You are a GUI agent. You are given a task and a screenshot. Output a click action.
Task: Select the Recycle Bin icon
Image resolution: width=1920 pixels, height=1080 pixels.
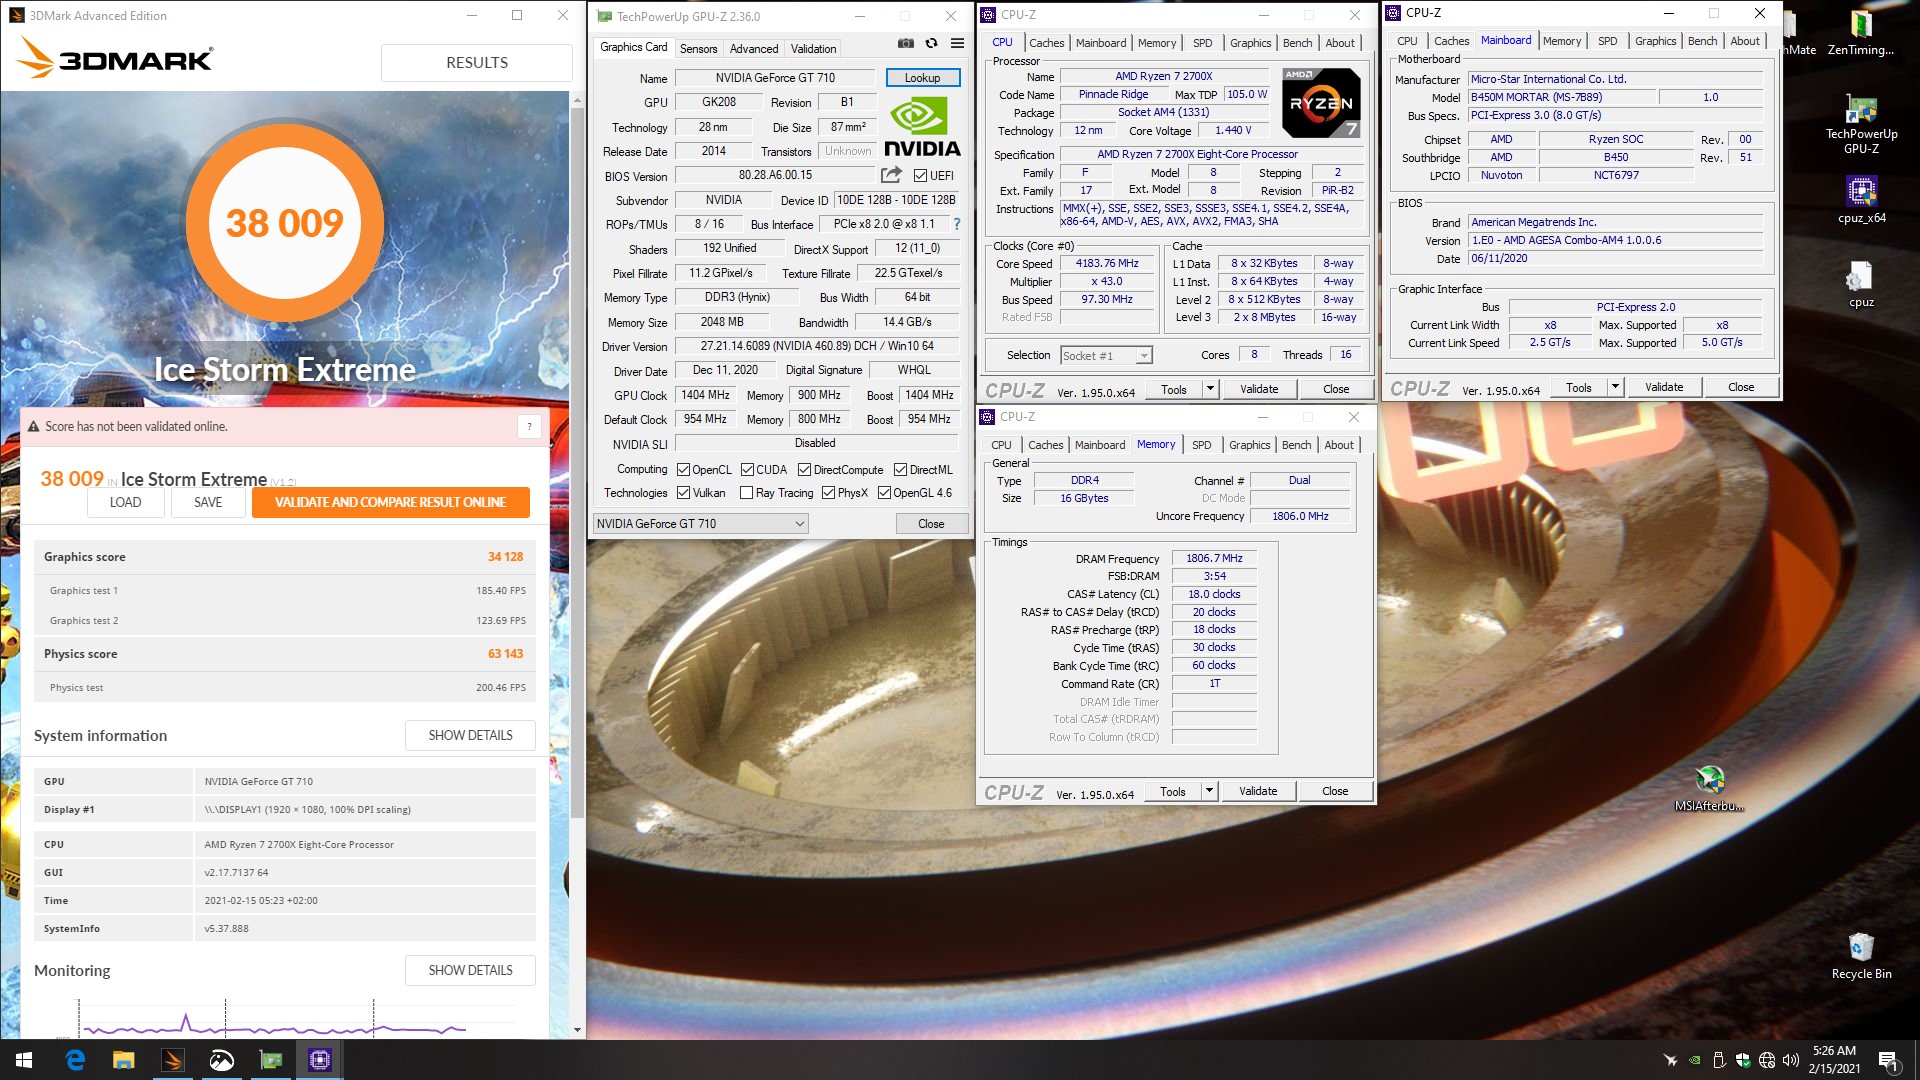coord(1861,956)
